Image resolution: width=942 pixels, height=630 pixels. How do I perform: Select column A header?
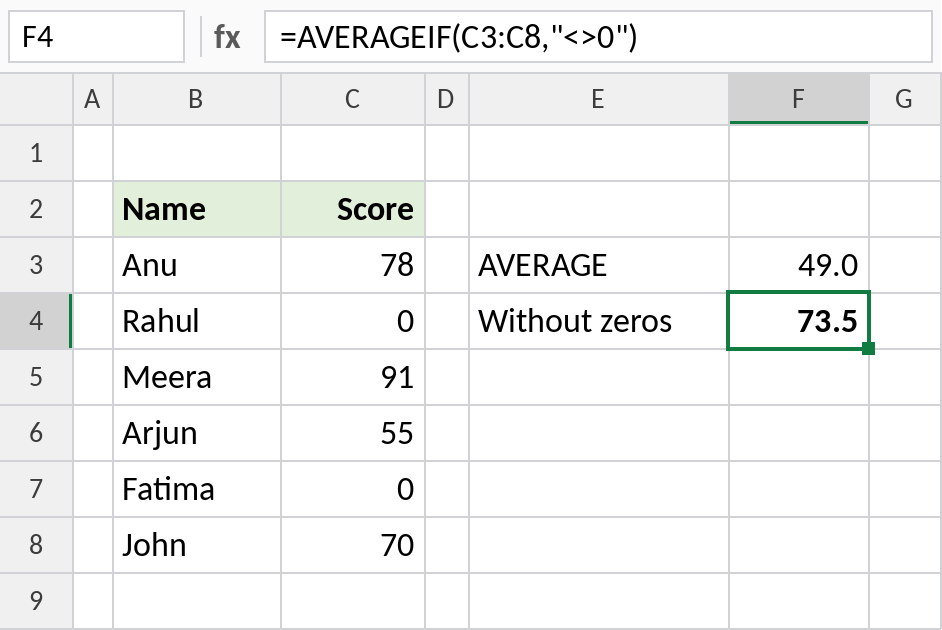tap(93, 99)
